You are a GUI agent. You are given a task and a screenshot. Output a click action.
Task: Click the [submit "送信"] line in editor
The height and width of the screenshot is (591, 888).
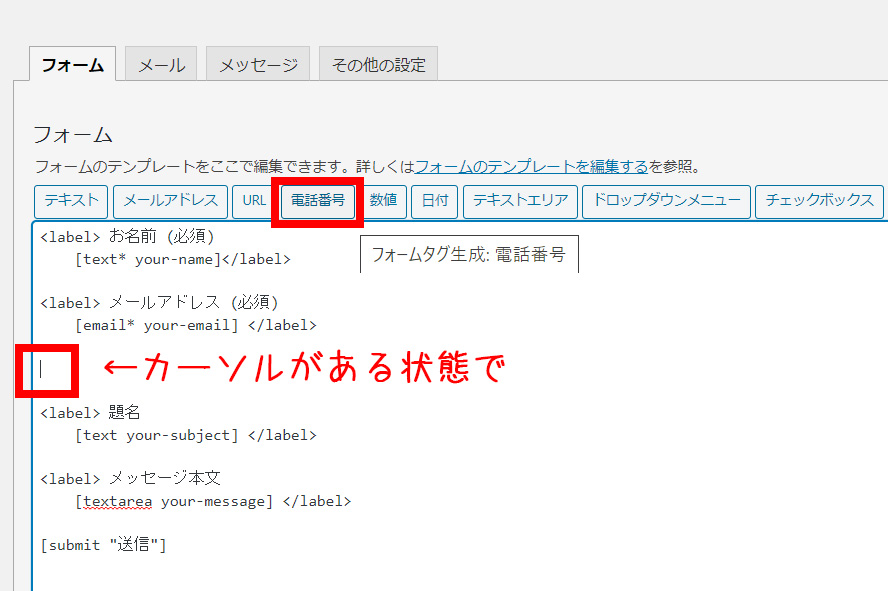coord(103,545)
